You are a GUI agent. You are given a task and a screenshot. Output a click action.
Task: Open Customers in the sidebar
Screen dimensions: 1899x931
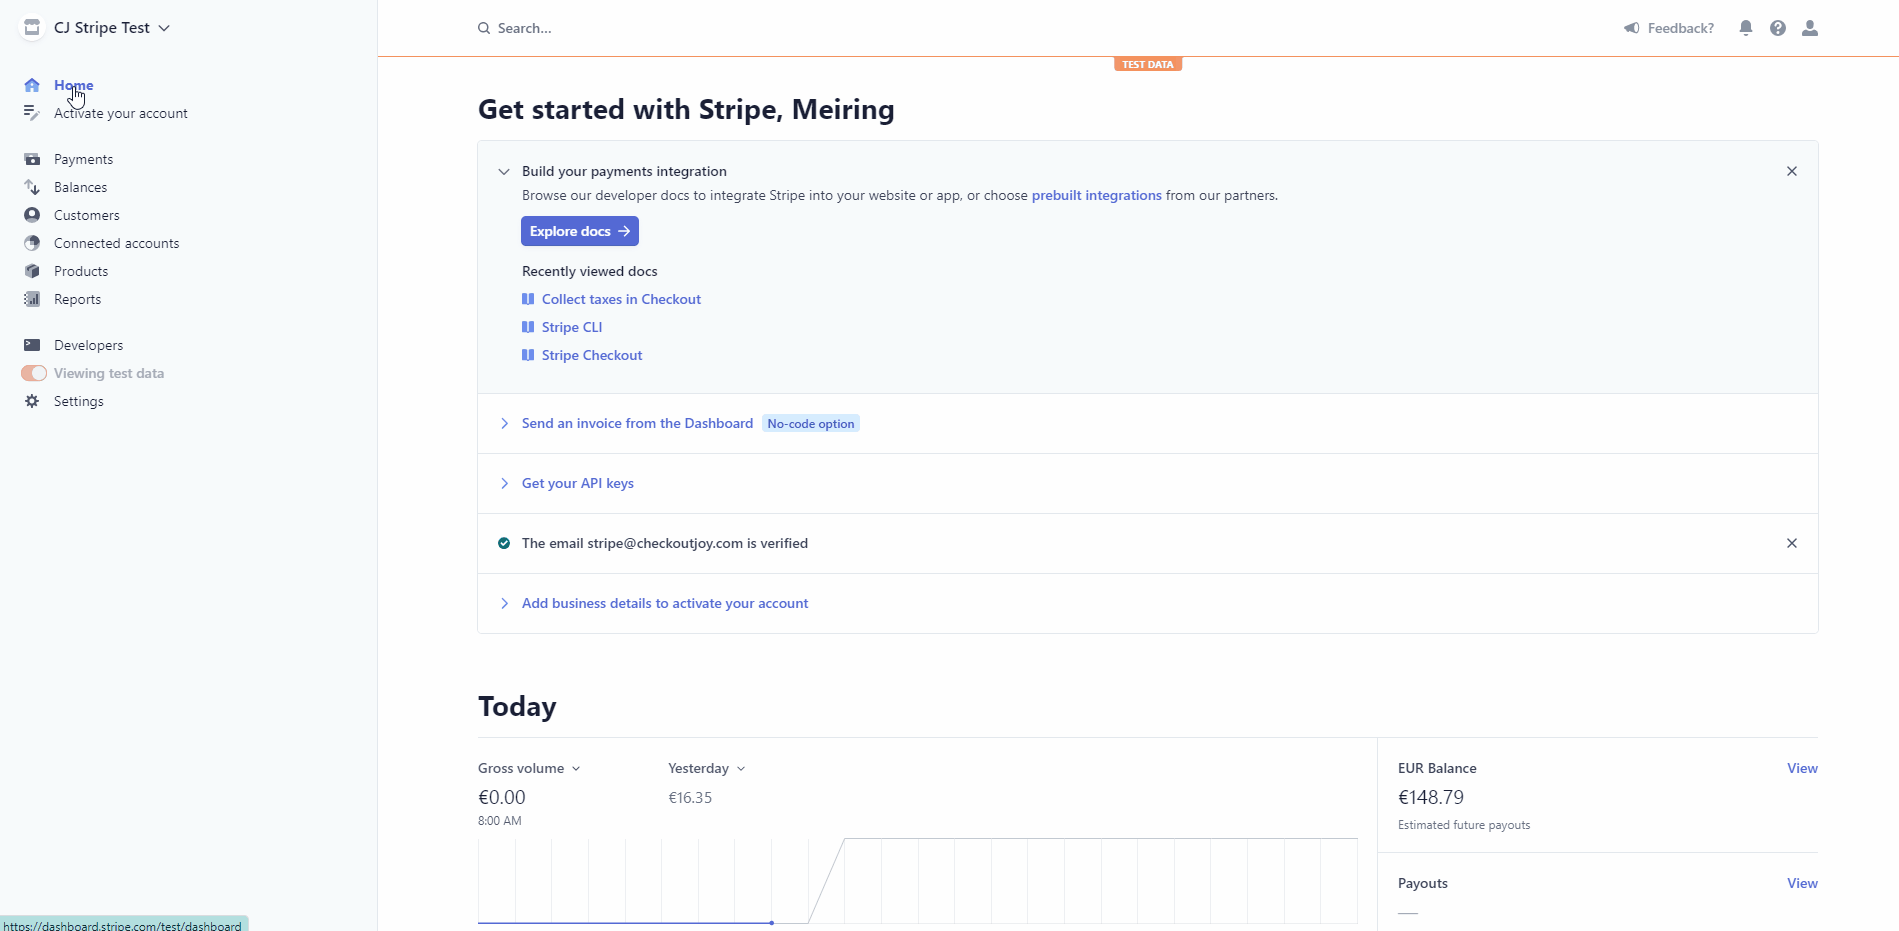coord(87,215)
